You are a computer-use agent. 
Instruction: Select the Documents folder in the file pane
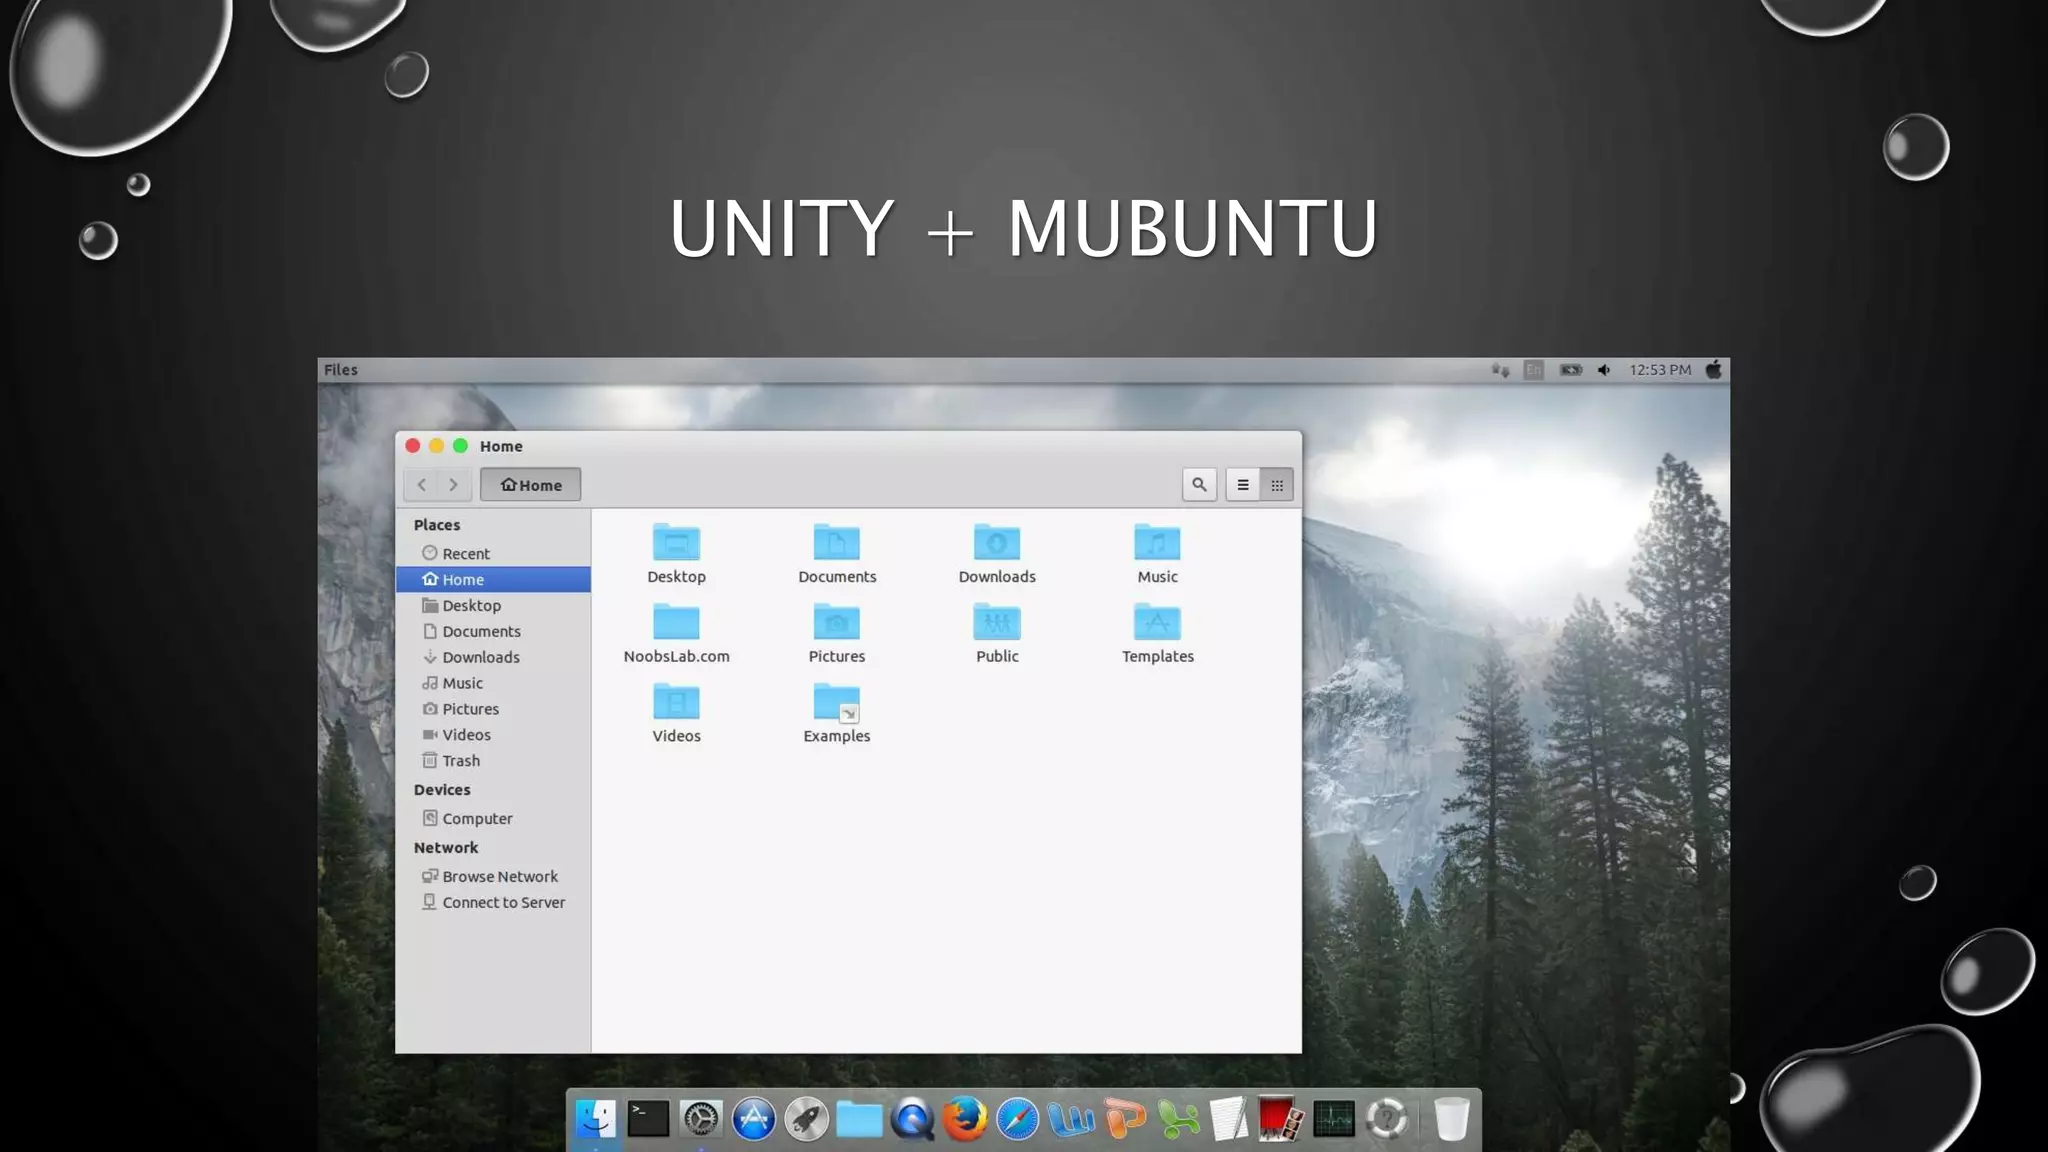837,553
